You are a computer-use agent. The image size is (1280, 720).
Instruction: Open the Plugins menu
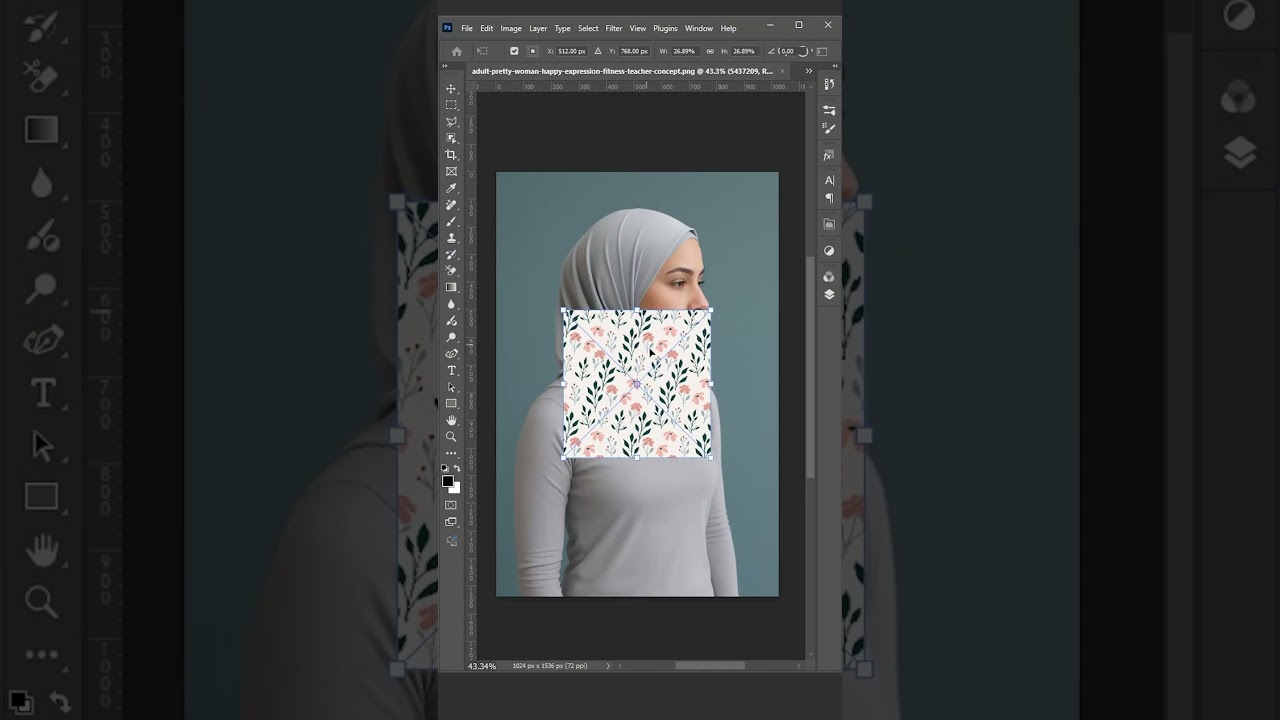(665, 28)
